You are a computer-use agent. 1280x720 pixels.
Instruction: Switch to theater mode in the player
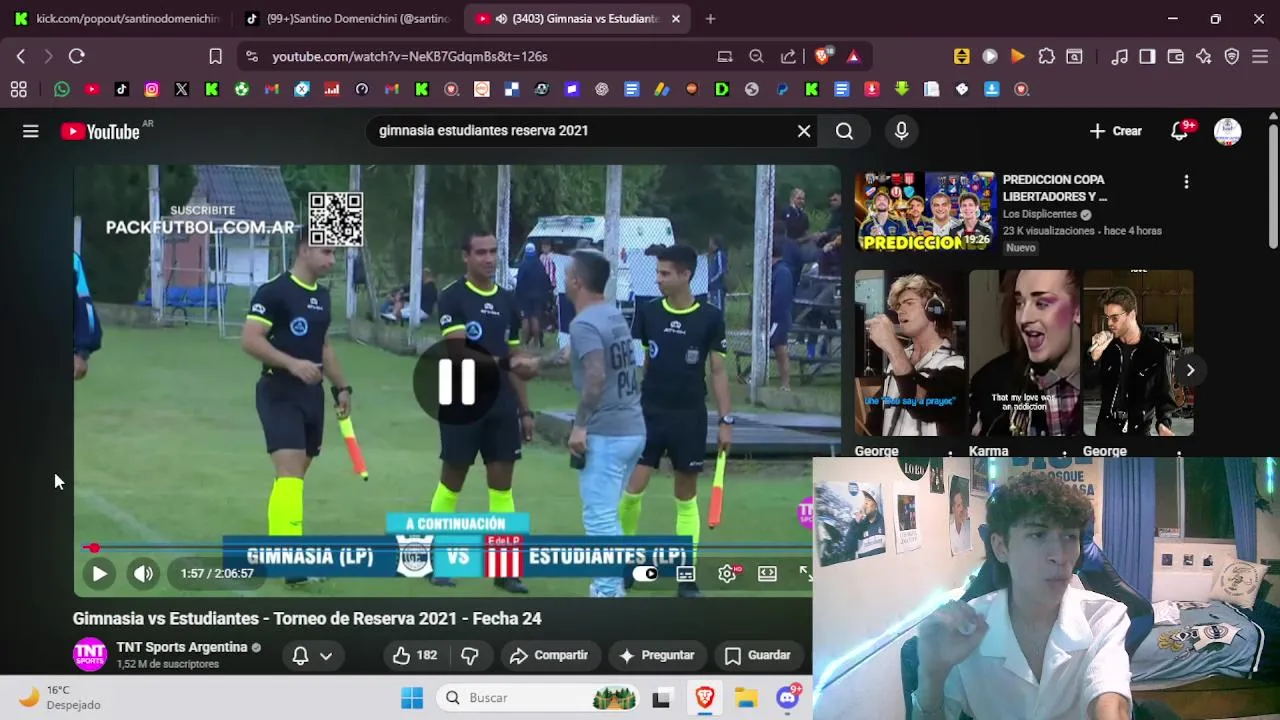click(767, 573)
